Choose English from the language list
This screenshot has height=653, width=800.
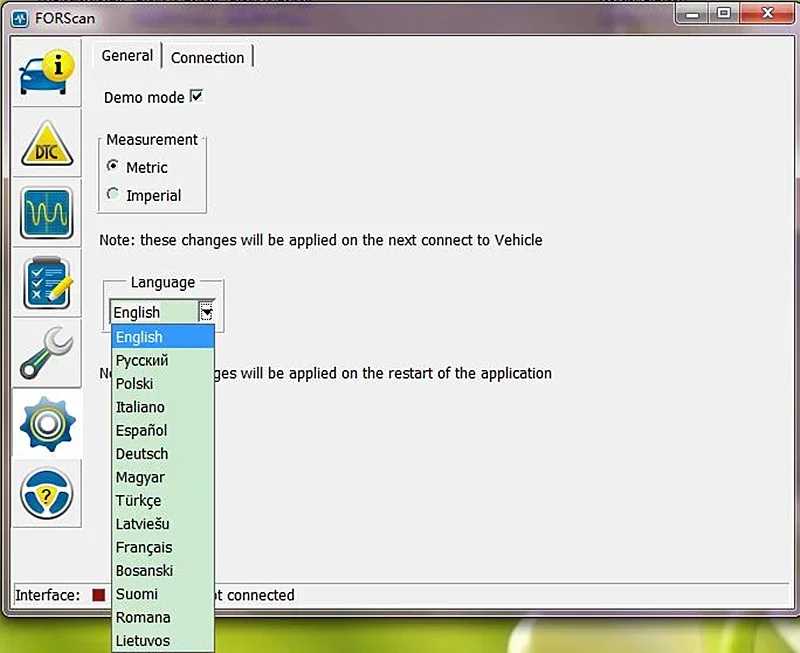163,337
